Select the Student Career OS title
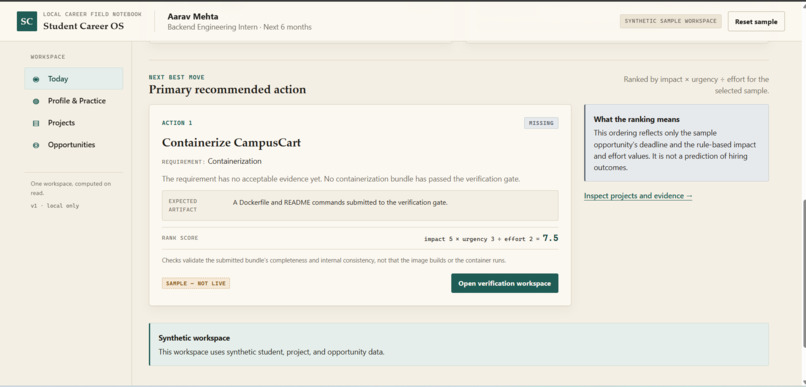The image size is (806, 387). click(x=83, y=26)
